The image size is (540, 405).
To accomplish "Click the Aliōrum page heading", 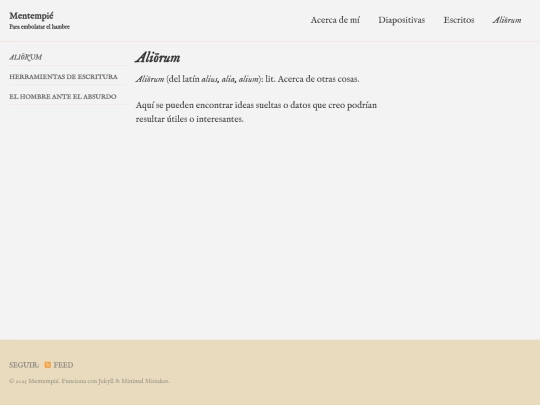I will tap(158, 58).
